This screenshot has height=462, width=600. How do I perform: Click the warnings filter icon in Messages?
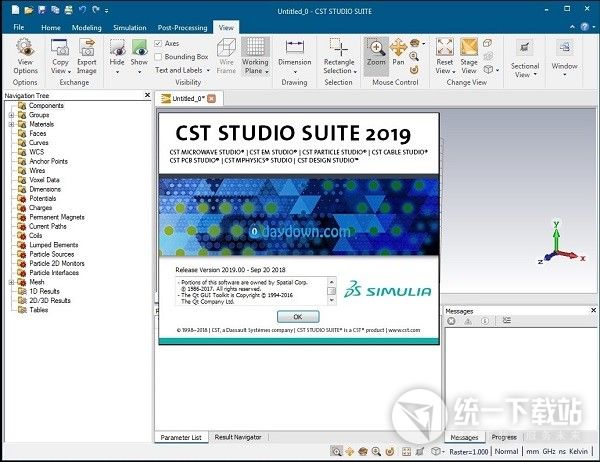tap(468, 321)
